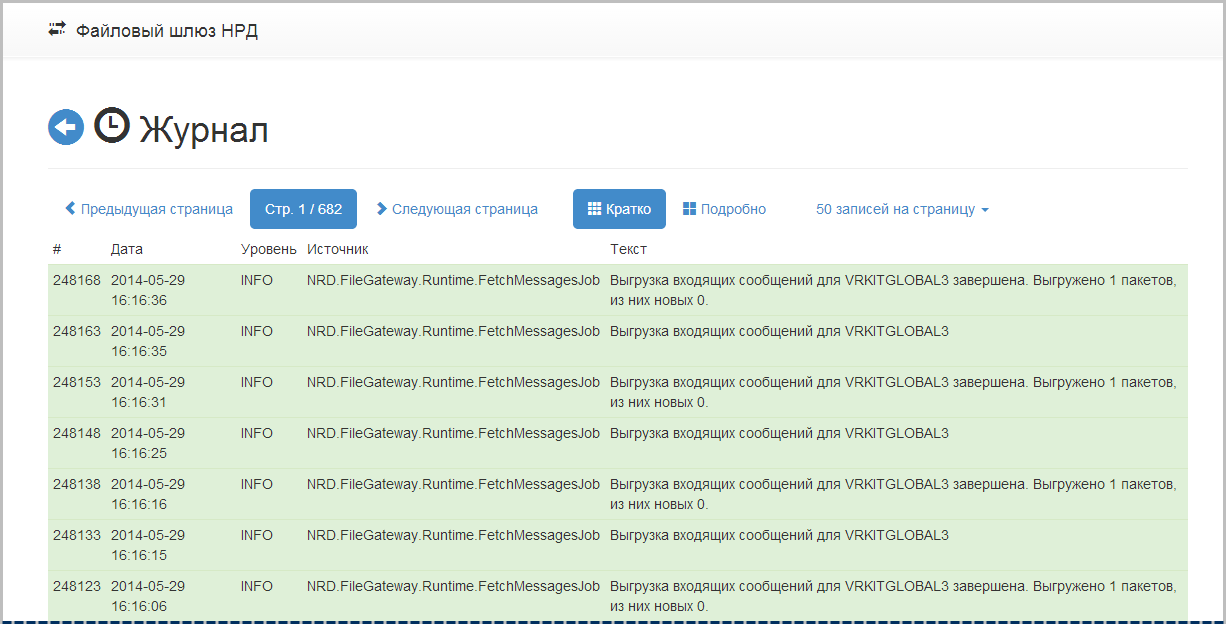Select log entry number 248148
This screenshot has height=624, width=1226.
77,433
